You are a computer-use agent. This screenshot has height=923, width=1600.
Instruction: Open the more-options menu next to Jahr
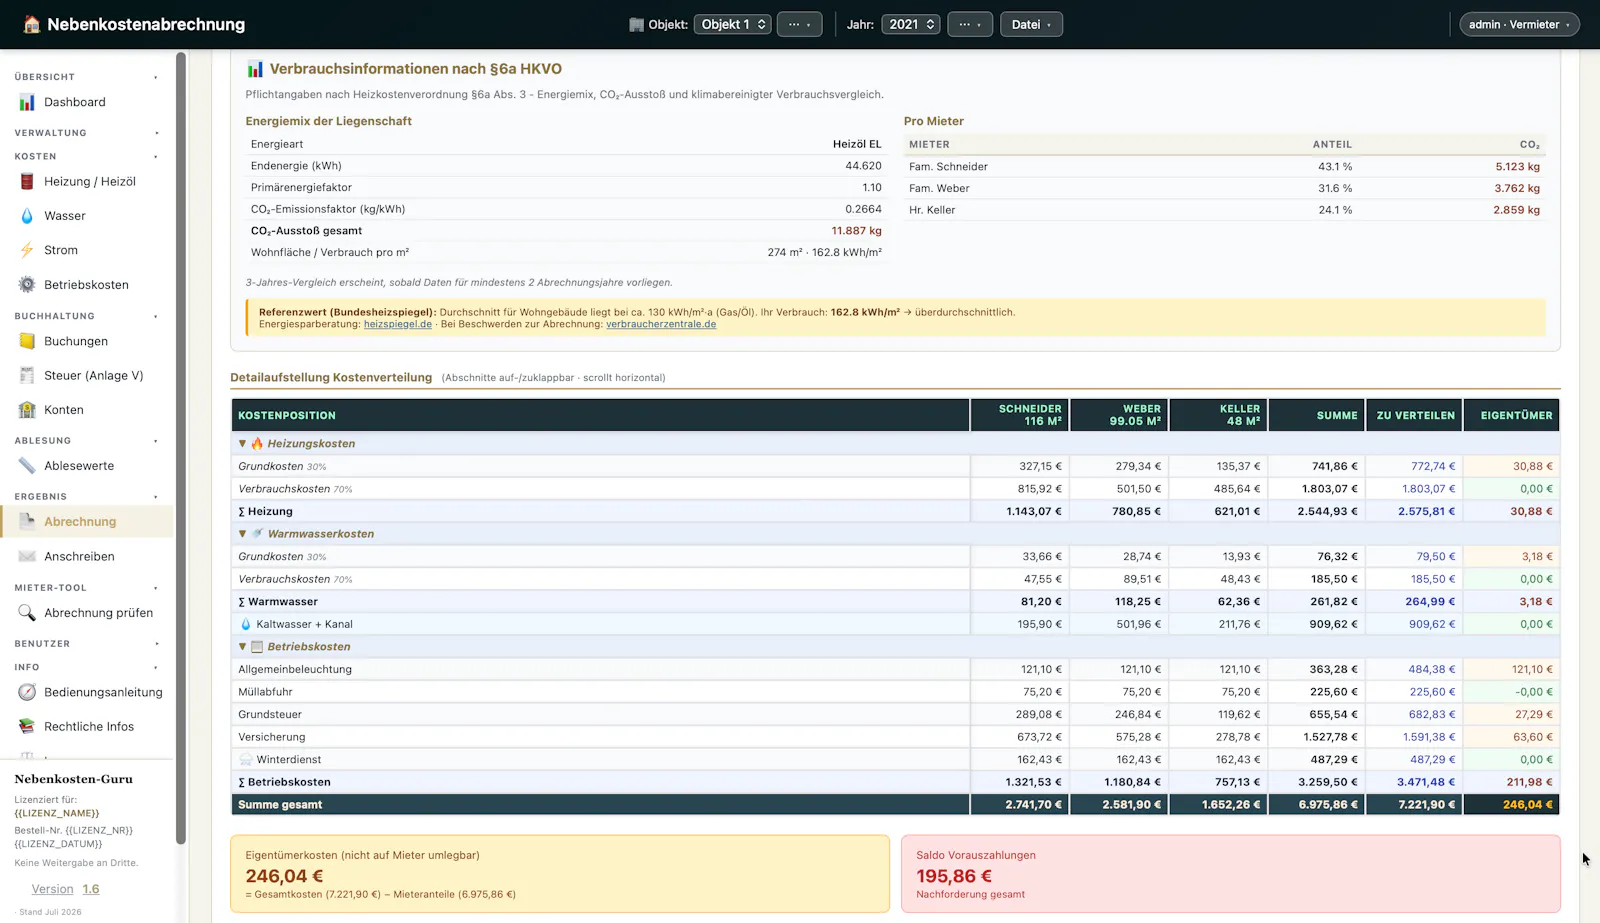[969, 24]
